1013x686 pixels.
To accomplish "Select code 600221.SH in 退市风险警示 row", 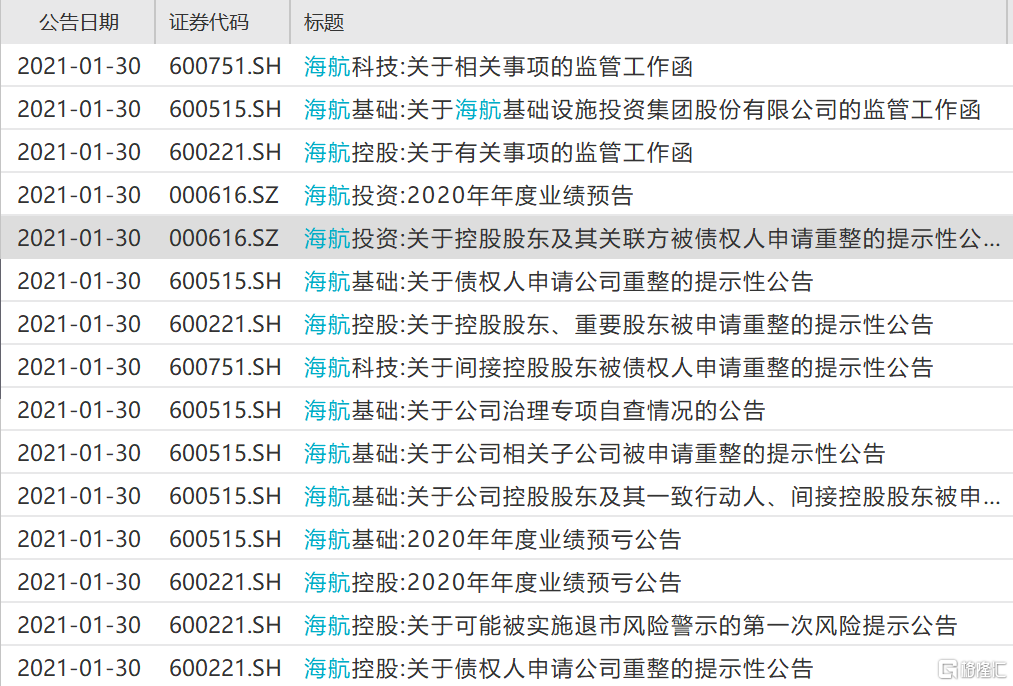I will click(x=225, y=625).
